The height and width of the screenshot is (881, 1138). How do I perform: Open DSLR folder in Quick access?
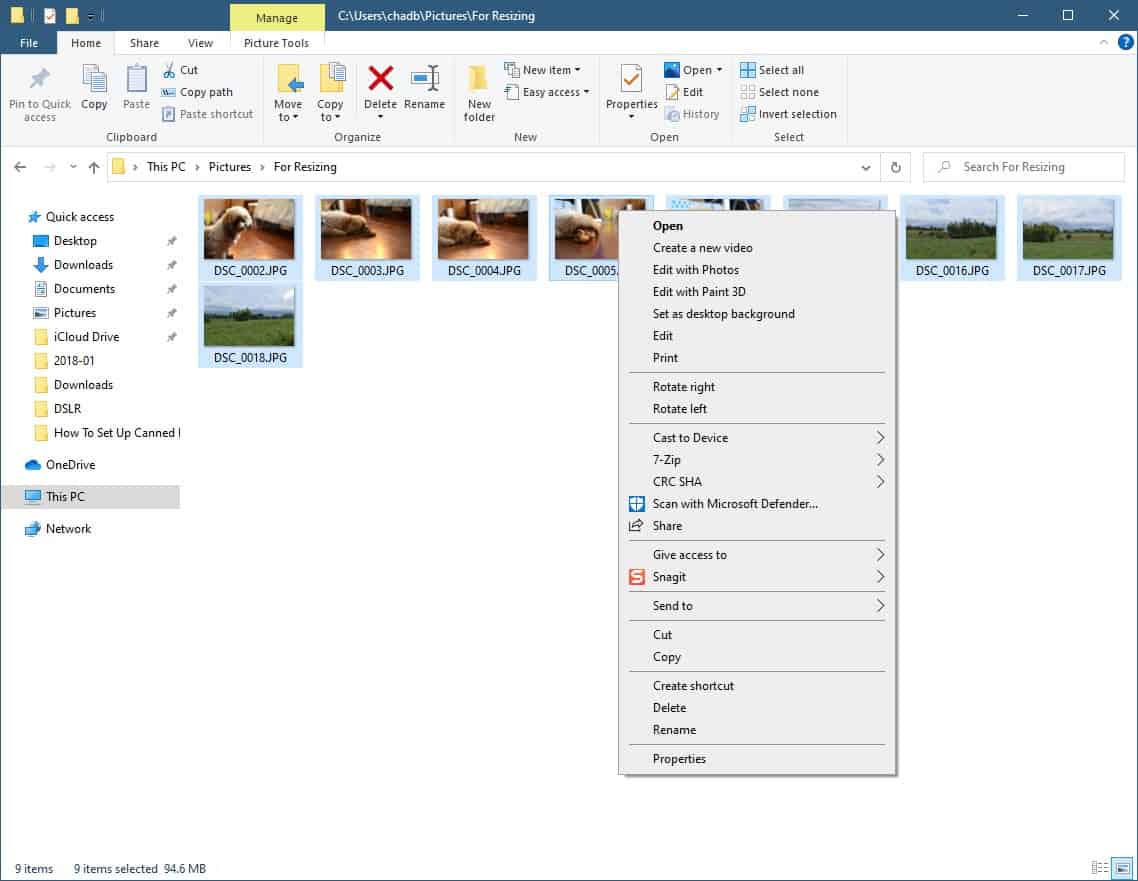coord(67,409)
